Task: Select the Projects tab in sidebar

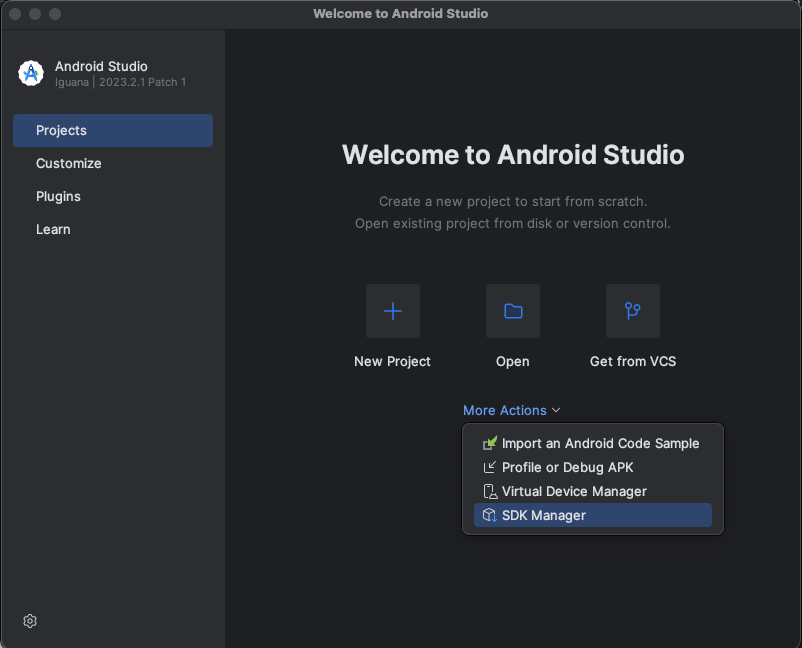Action: 113,130
